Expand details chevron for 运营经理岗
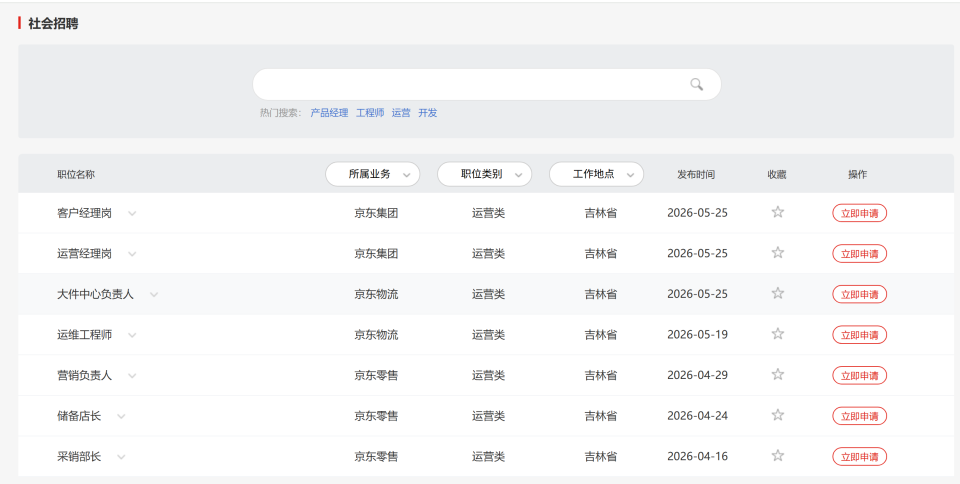Screen dimensions: 960x484 click(x=132, y=254)
